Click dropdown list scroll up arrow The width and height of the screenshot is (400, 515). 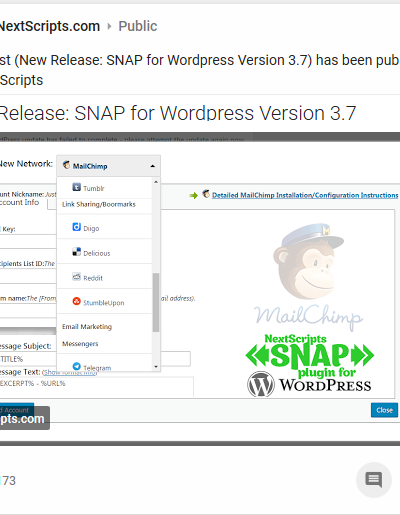[x=156, y=182]
